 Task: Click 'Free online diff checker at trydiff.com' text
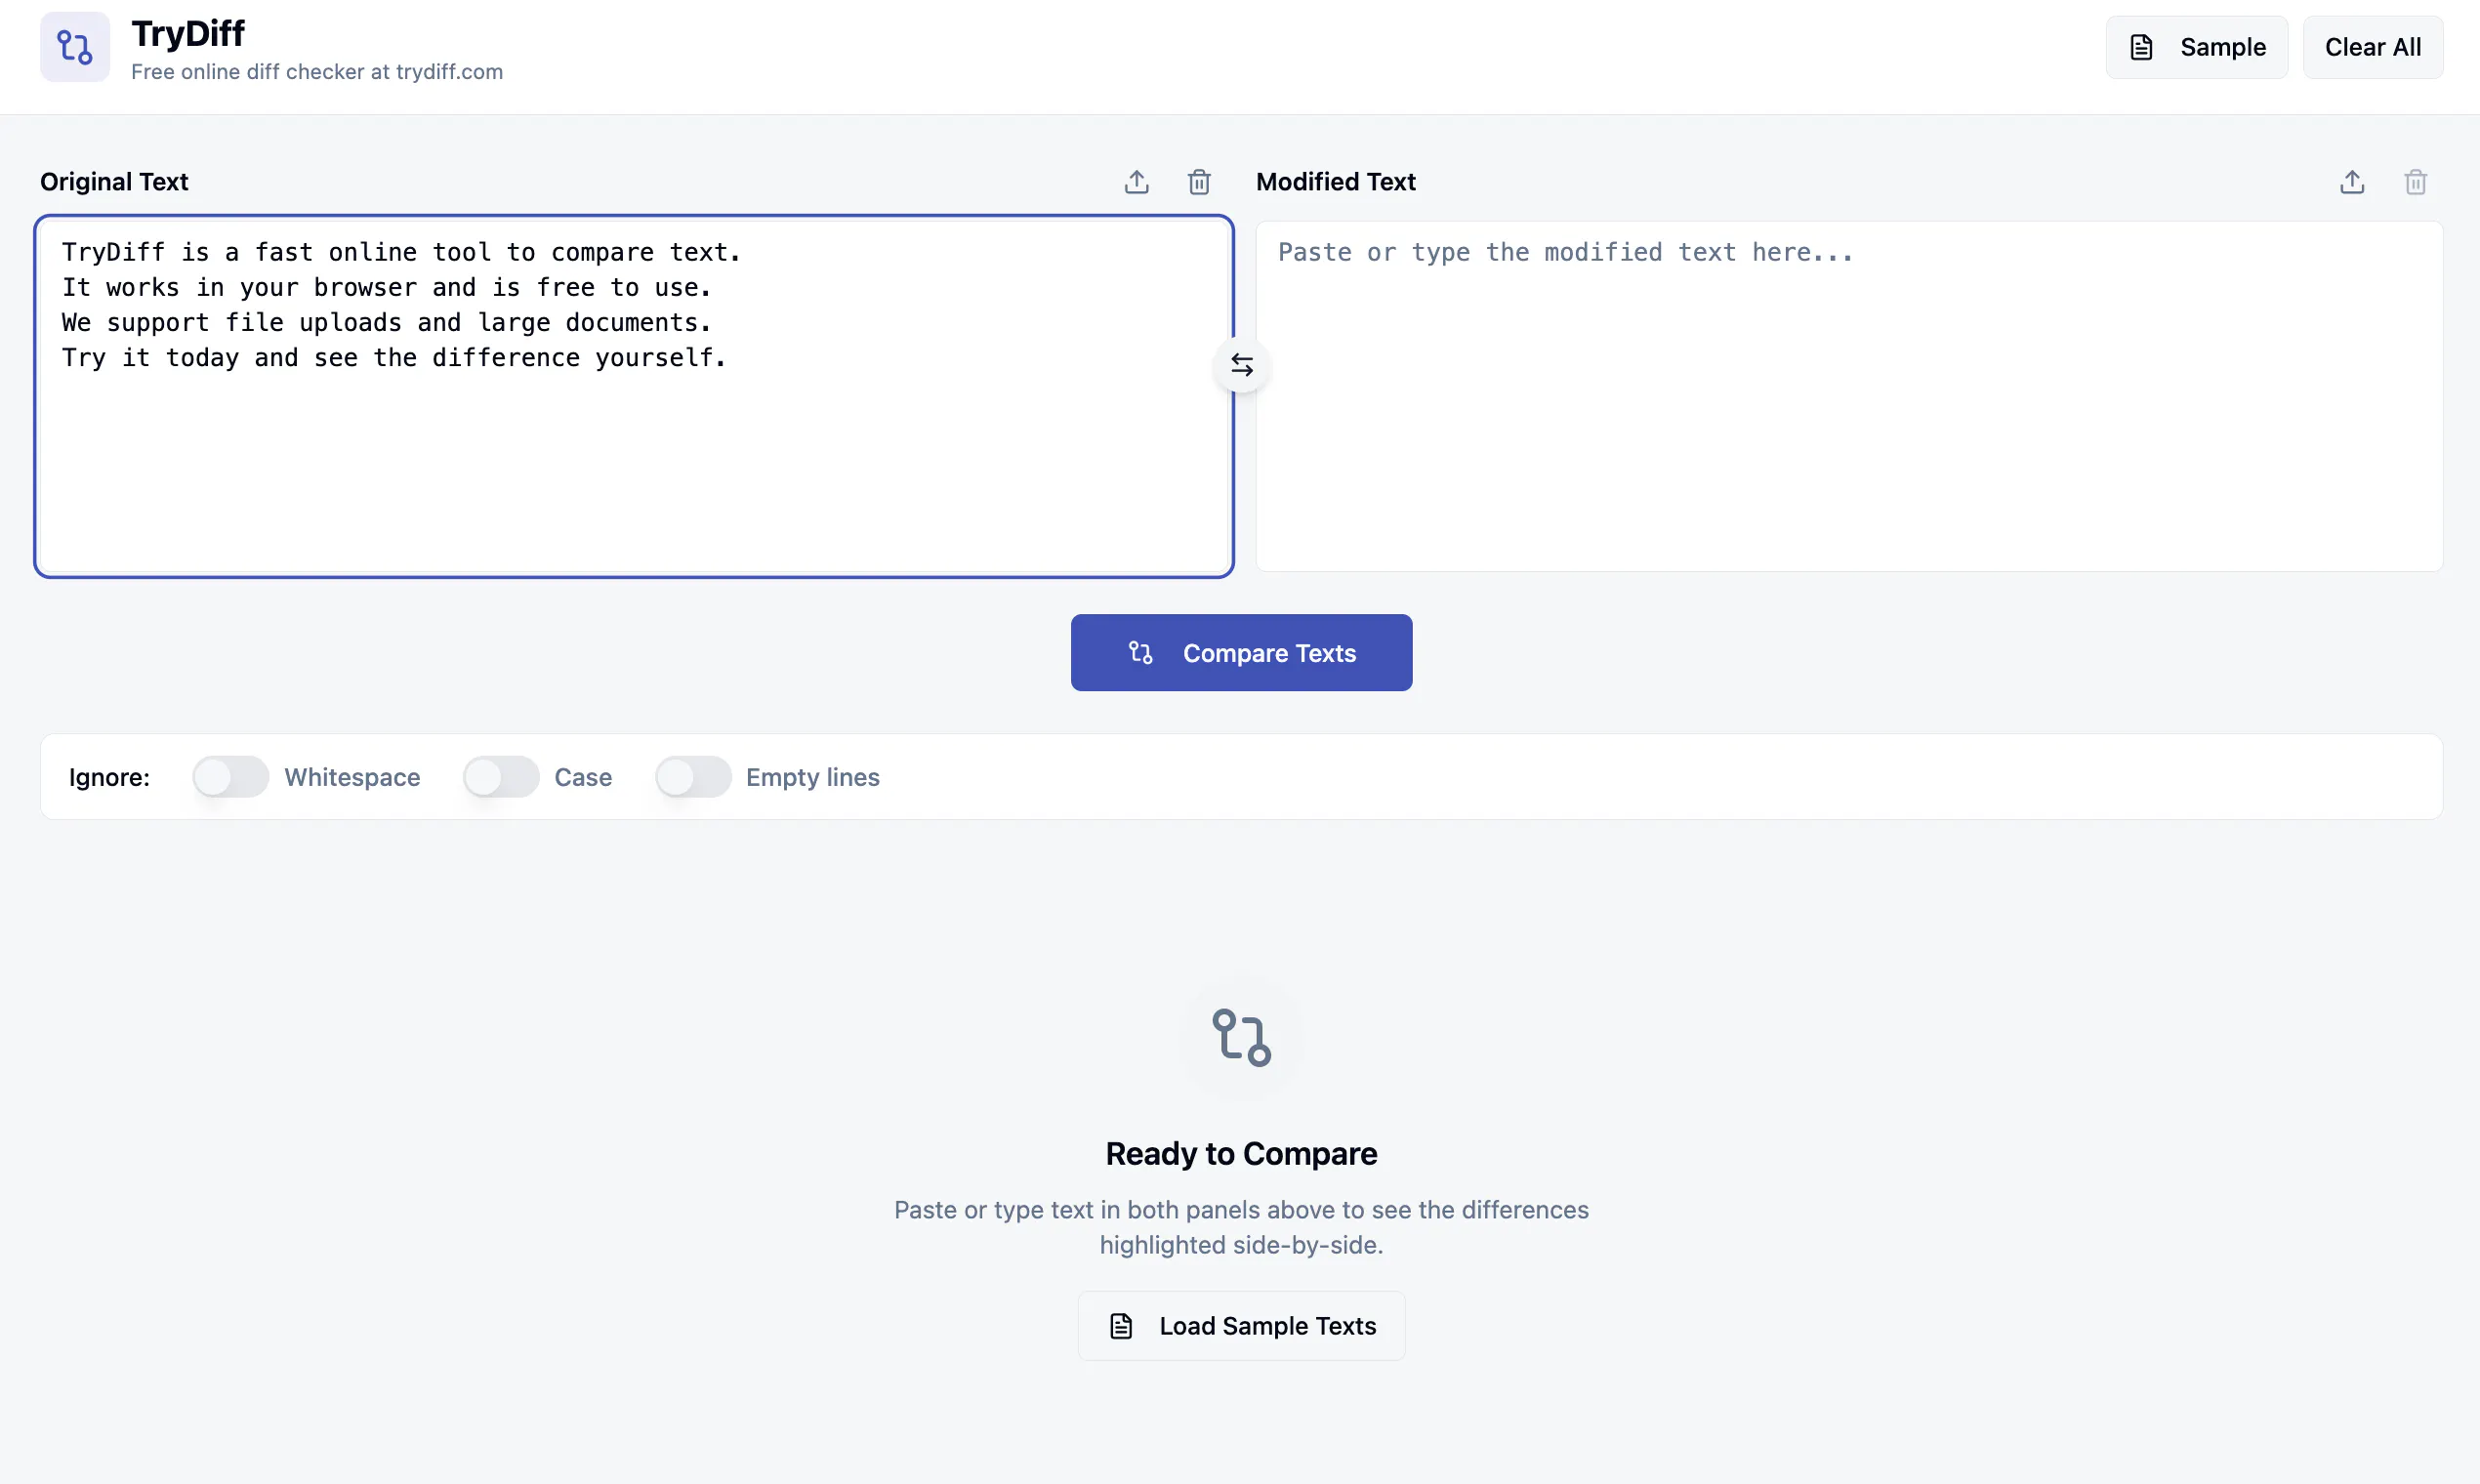tap(317, 72)
